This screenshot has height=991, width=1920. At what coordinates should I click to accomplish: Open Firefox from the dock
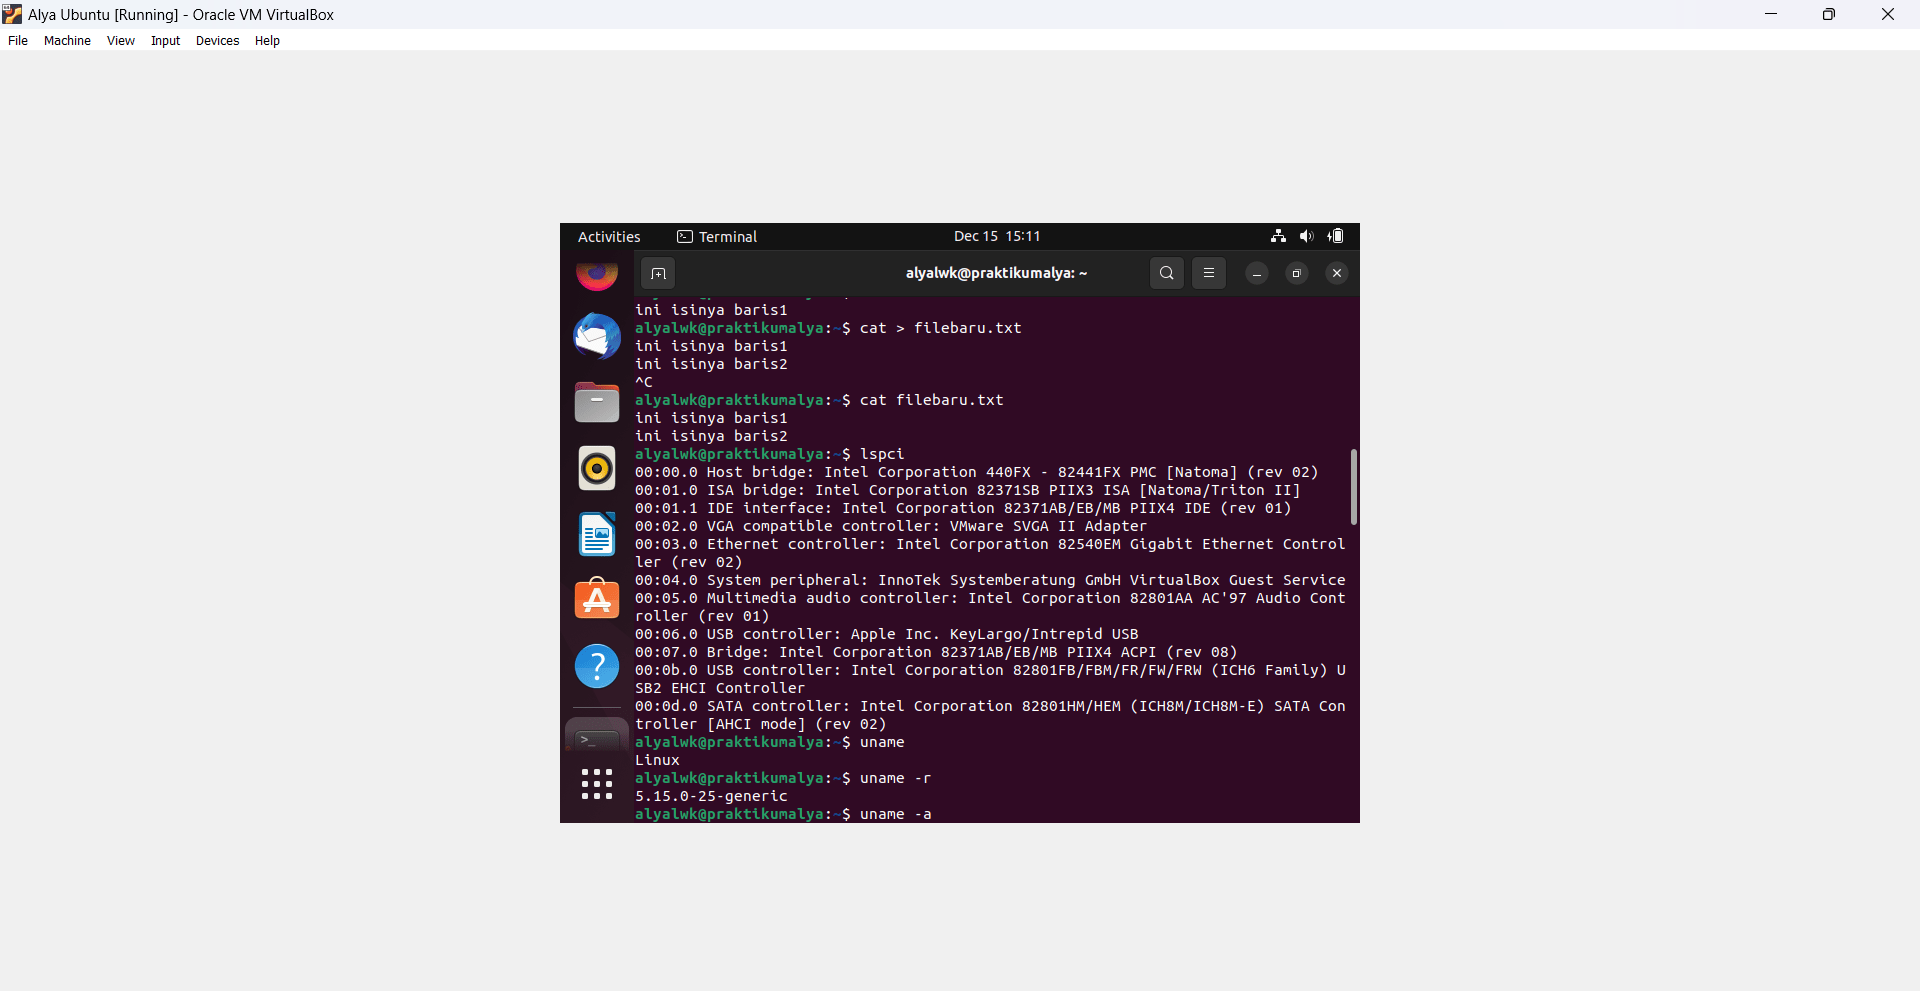click(x=597, y=276)
